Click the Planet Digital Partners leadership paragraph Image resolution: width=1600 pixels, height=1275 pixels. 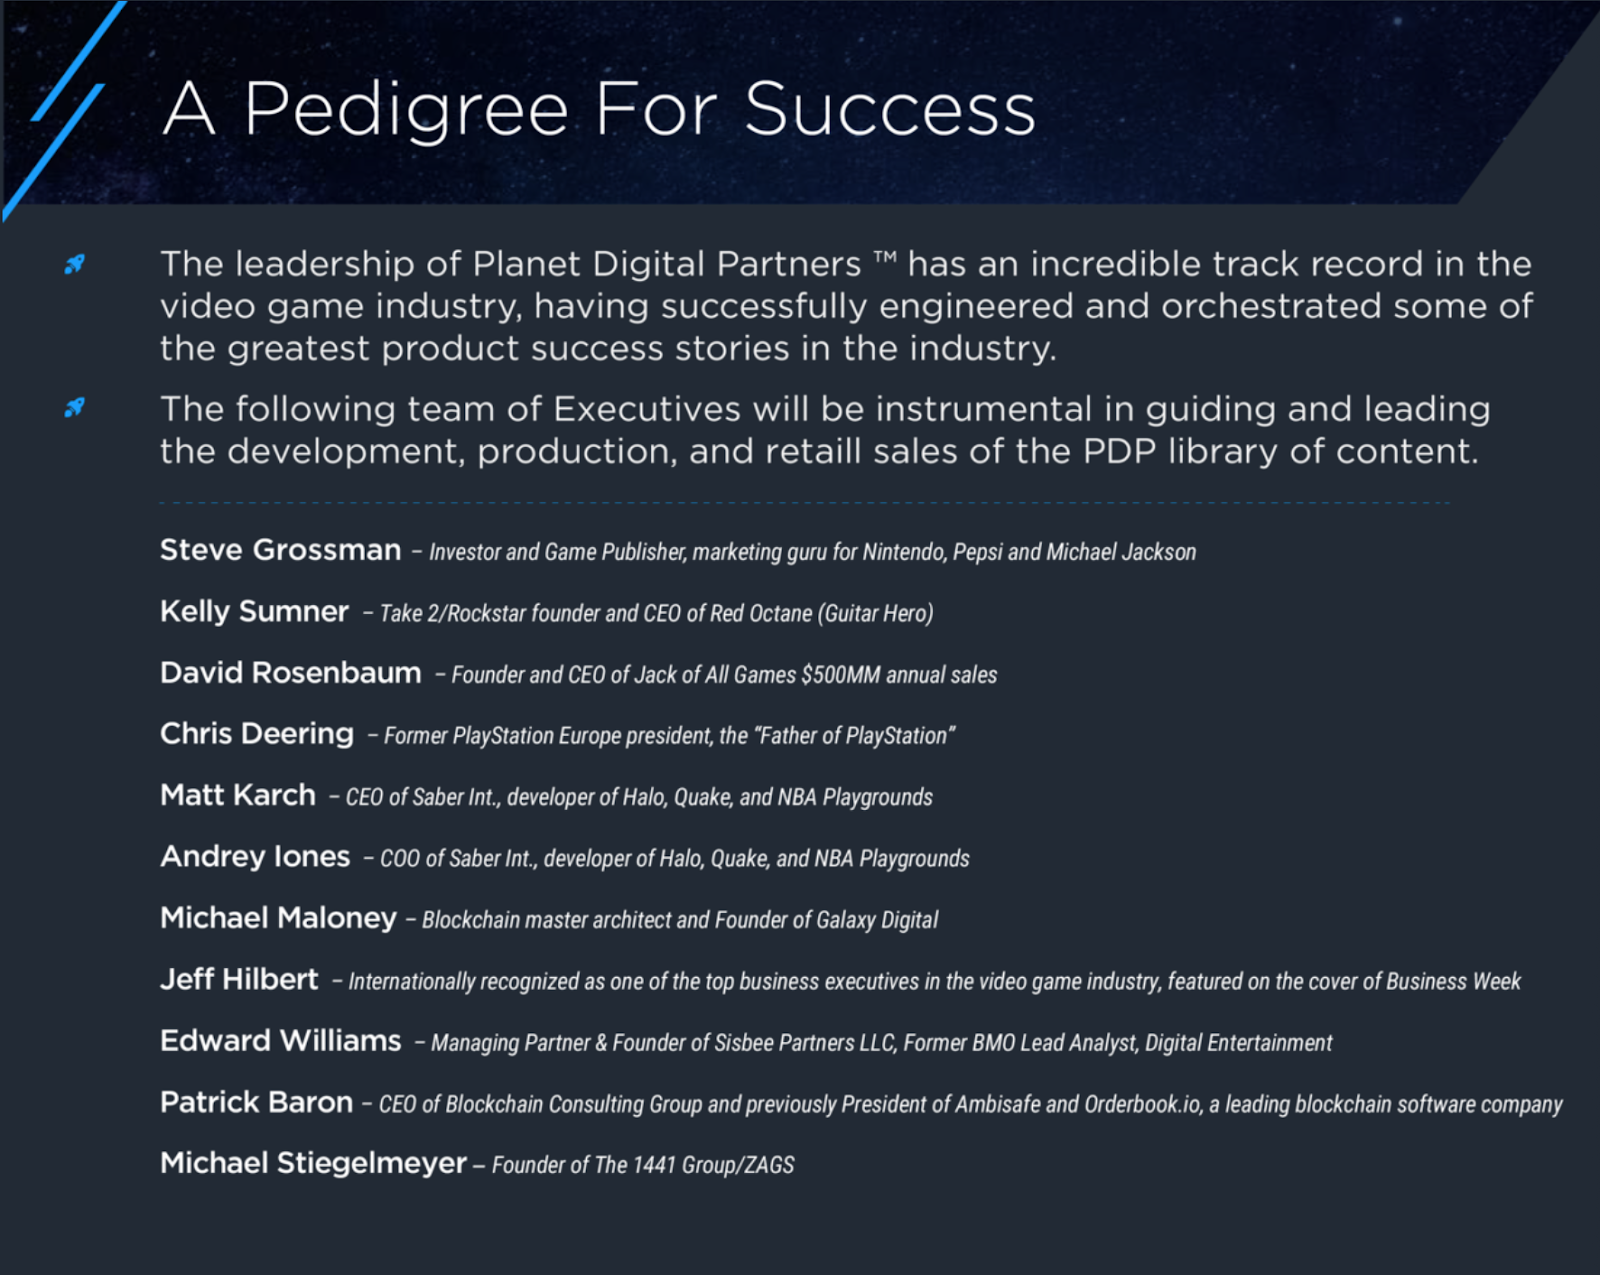(846, 306)
